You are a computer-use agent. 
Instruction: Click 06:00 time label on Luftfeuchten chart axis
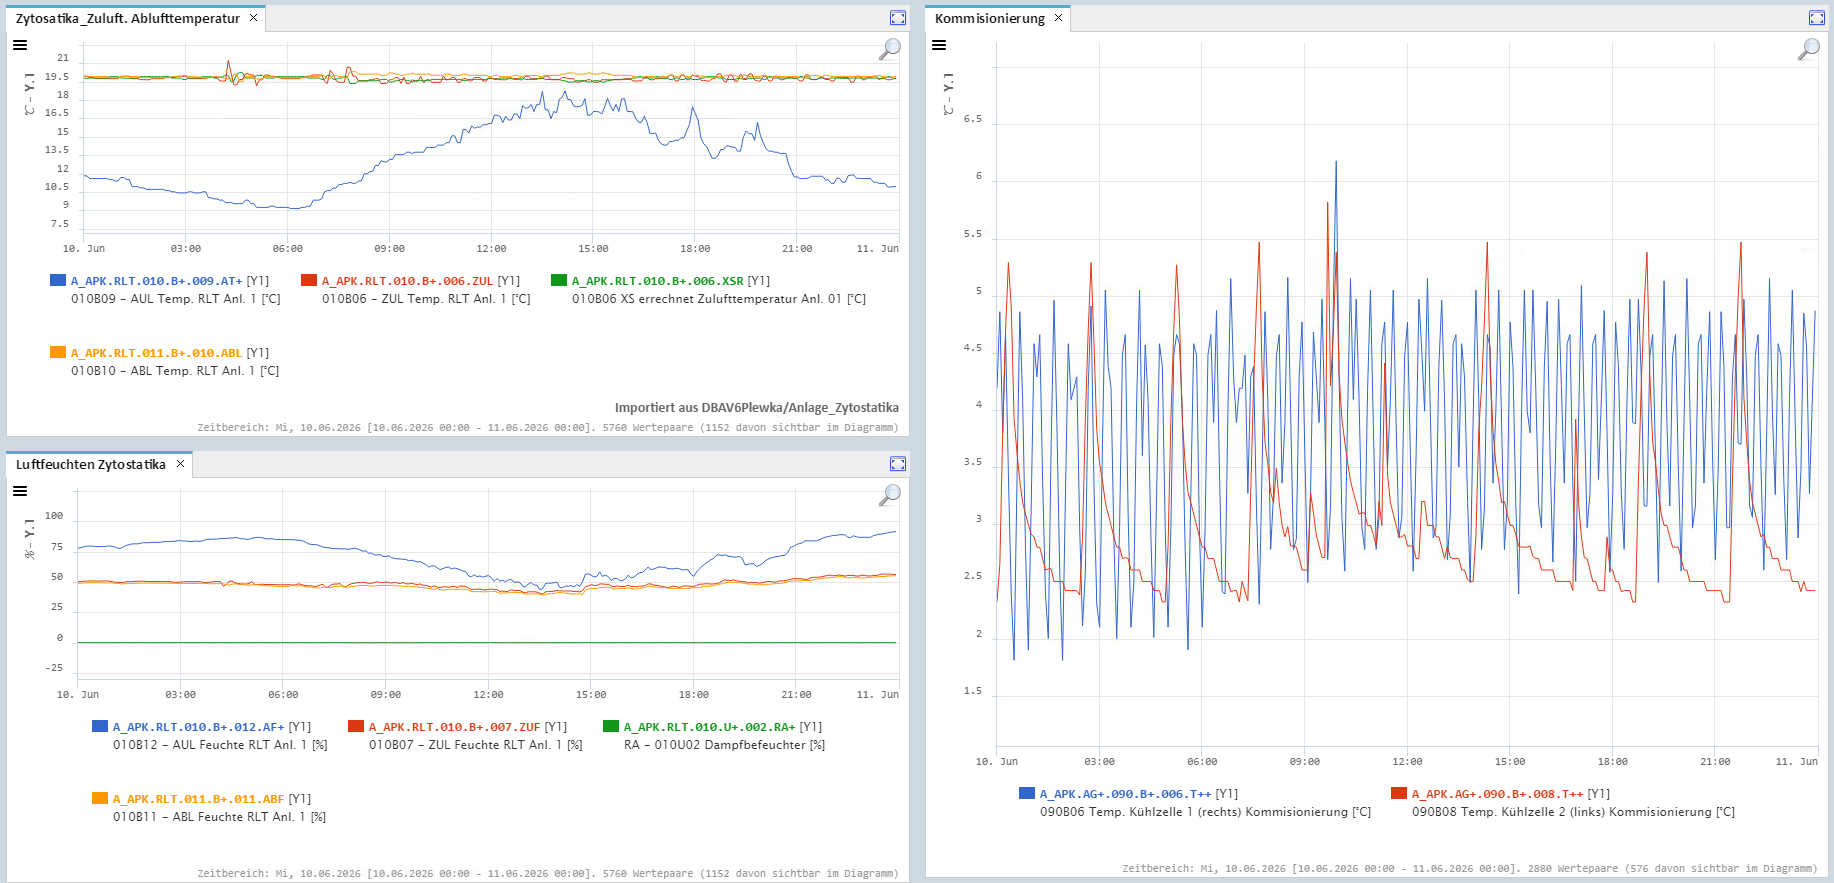pyautogui.click(x=283, y=695)
